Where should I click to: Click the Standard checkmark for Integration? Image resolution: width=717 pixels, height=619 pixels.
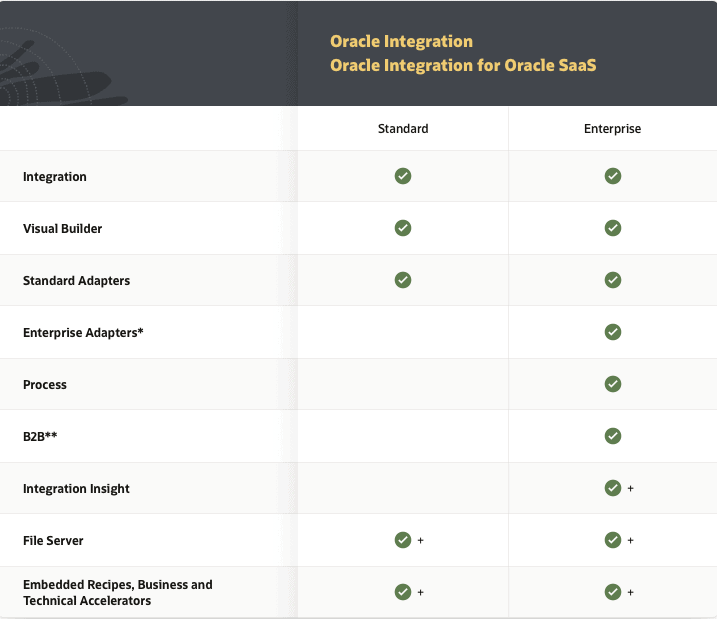point(403,176)
